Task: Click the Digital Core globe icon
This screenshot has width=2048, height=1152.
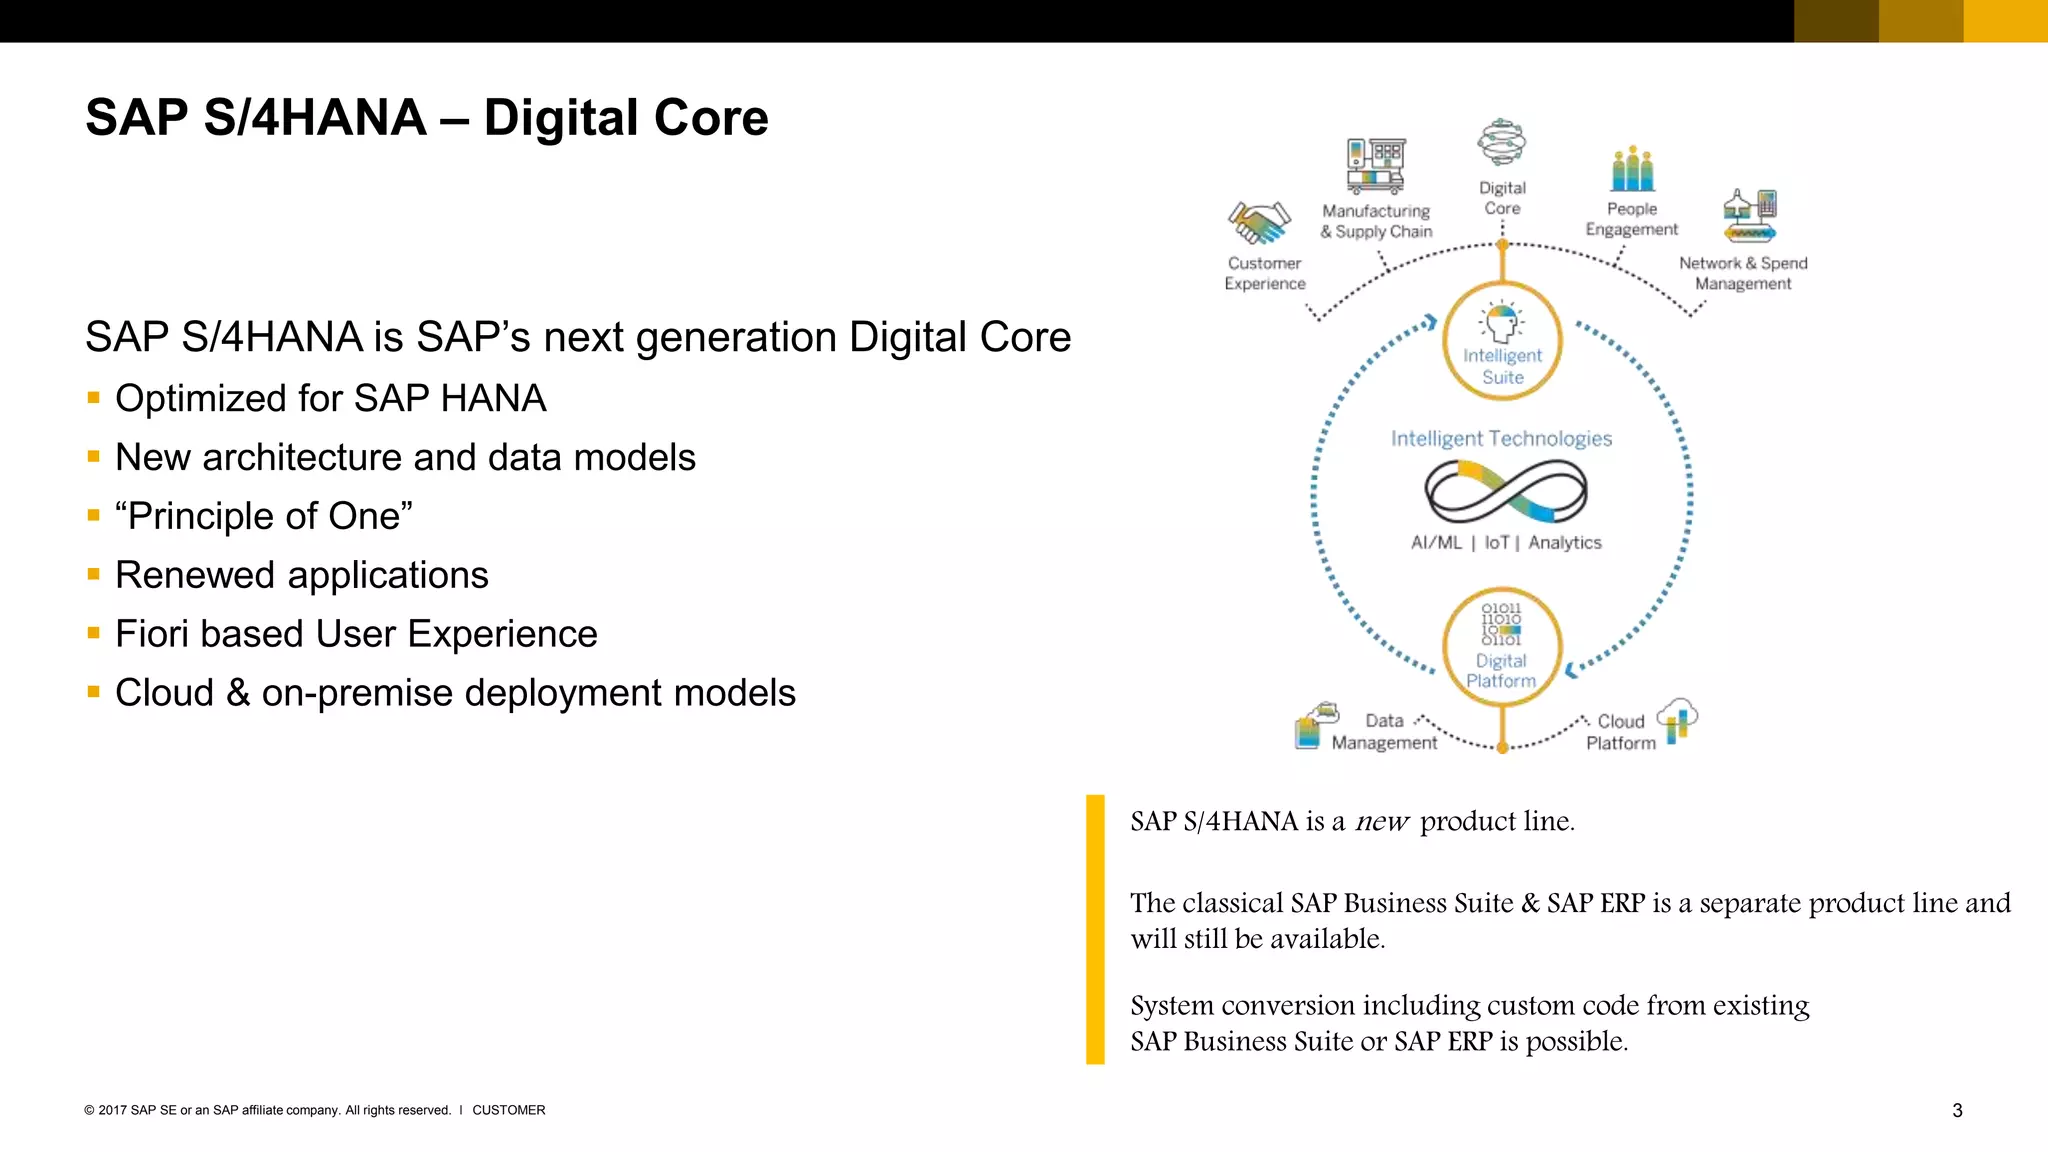Action: tap(1502, 143)
